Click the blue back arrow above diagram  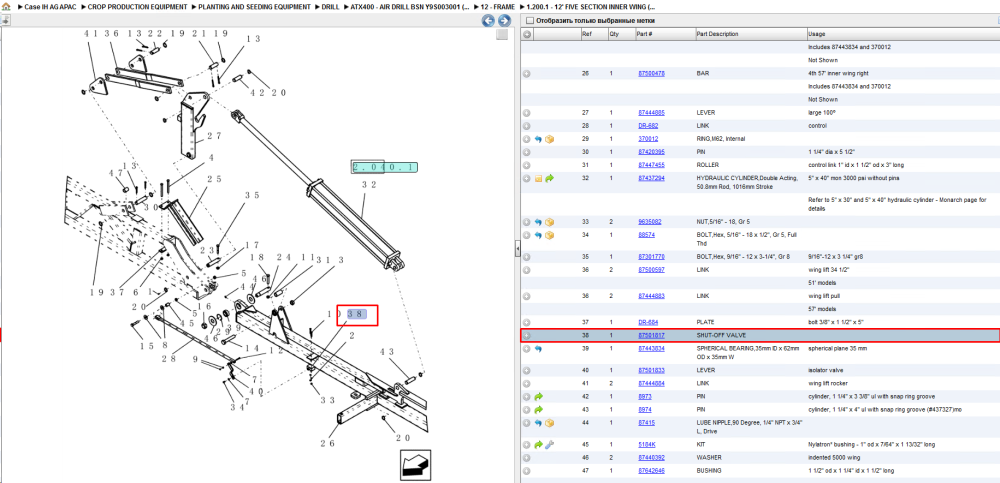coord(488,20)
